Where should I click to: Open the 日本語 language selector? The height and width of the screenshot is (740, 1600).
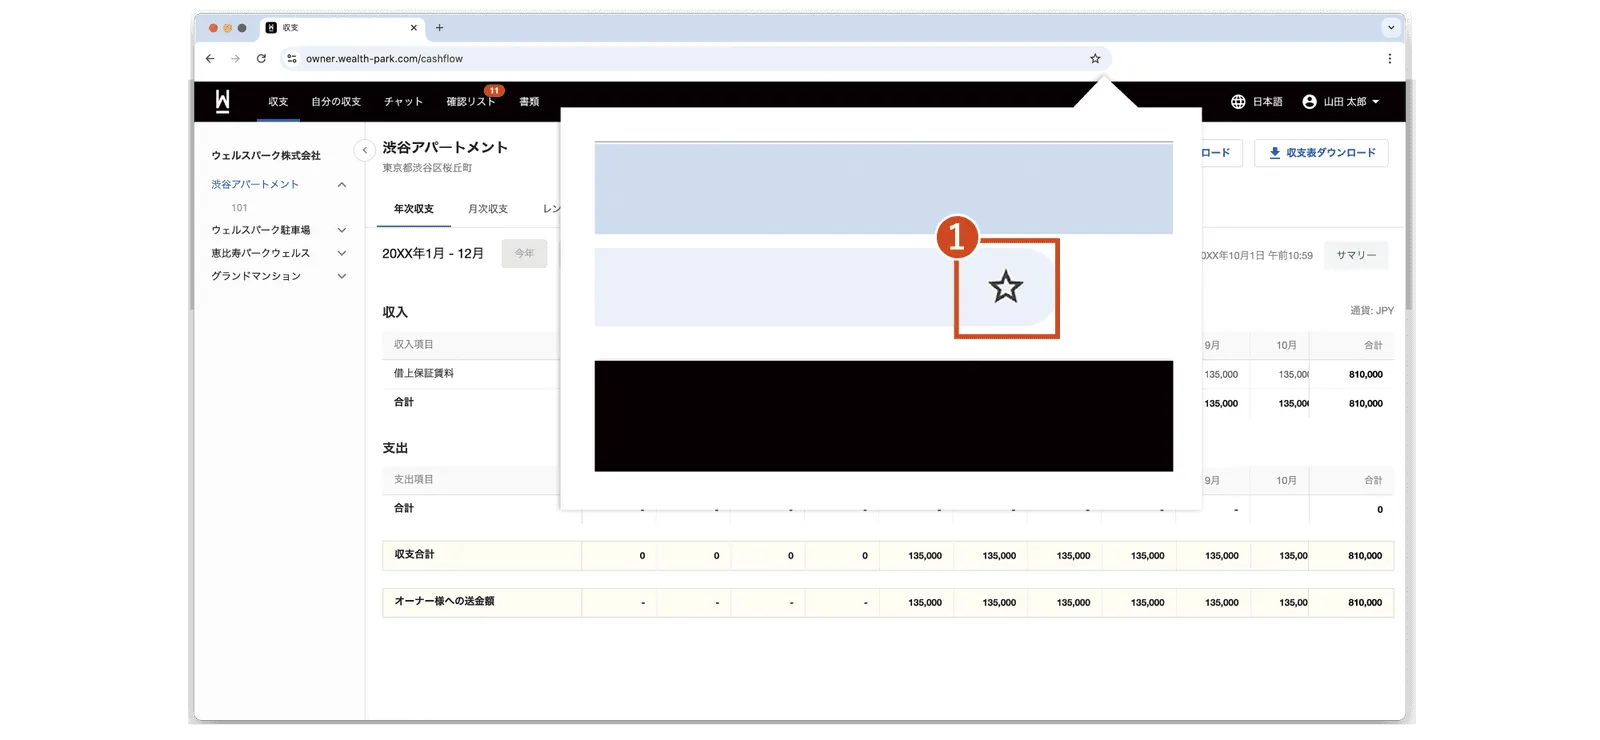click(1257, 102)
